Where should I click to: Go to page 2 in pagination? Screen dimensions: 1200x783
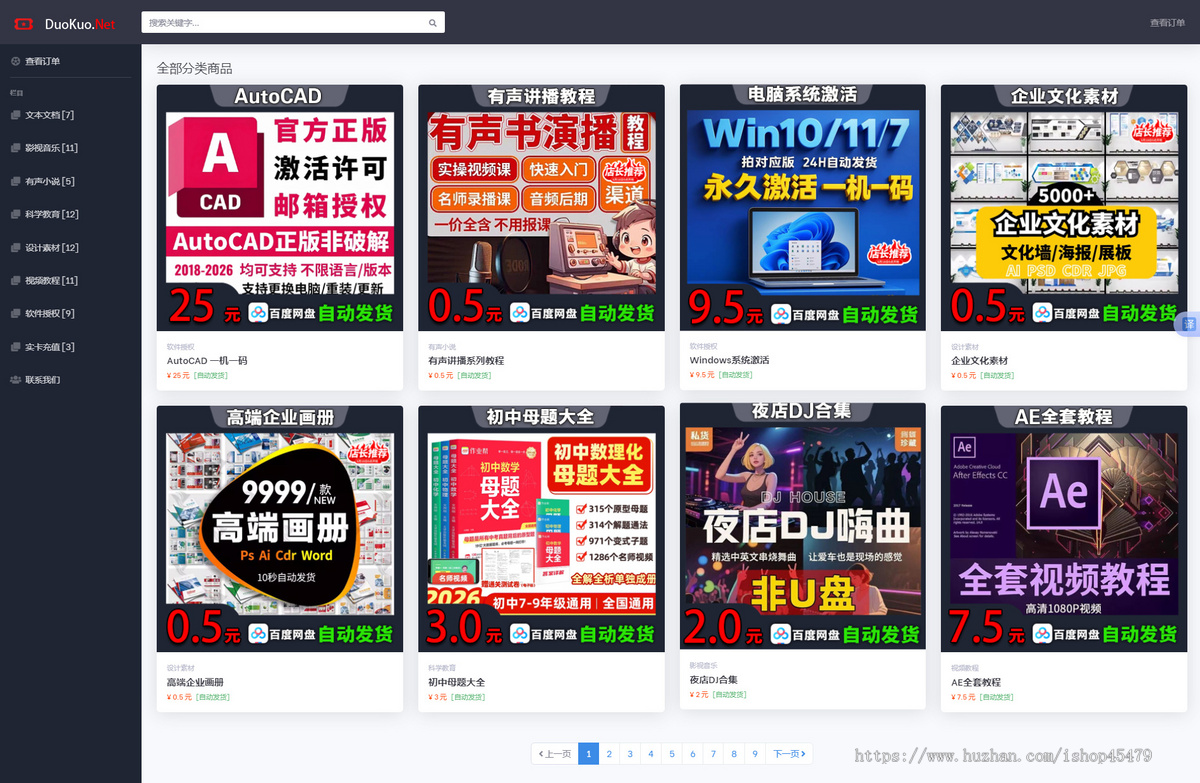coord(609,754)
